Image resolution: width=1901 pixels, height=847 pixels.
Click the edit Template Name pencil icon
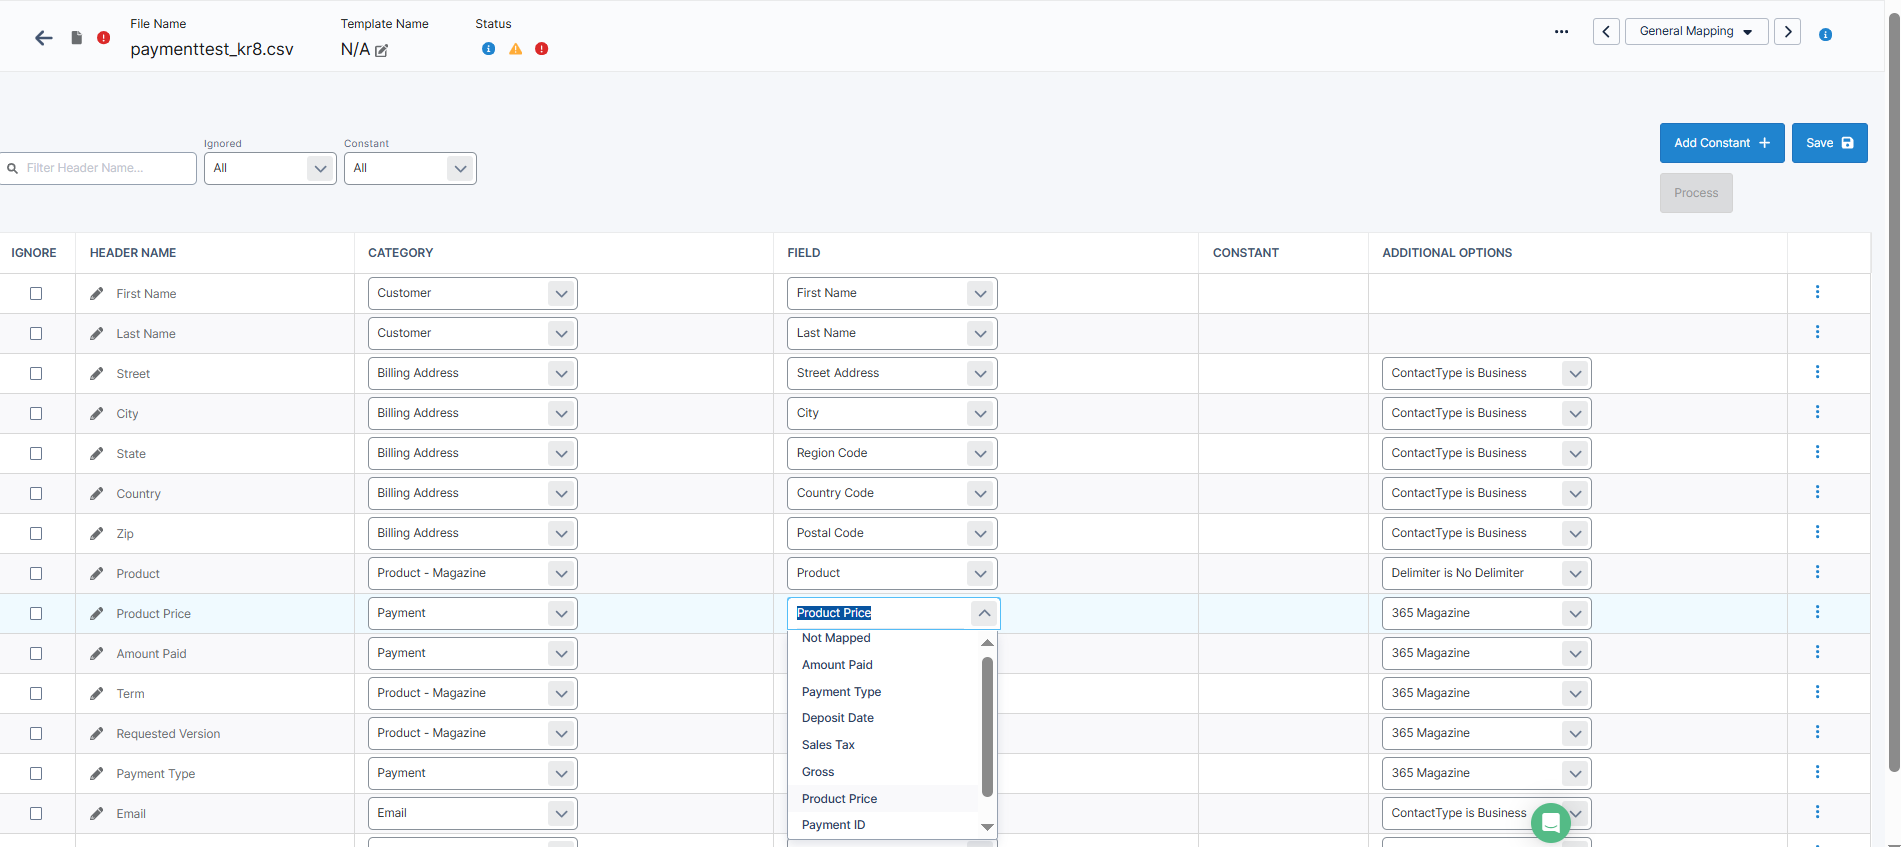tap(382, 51)
